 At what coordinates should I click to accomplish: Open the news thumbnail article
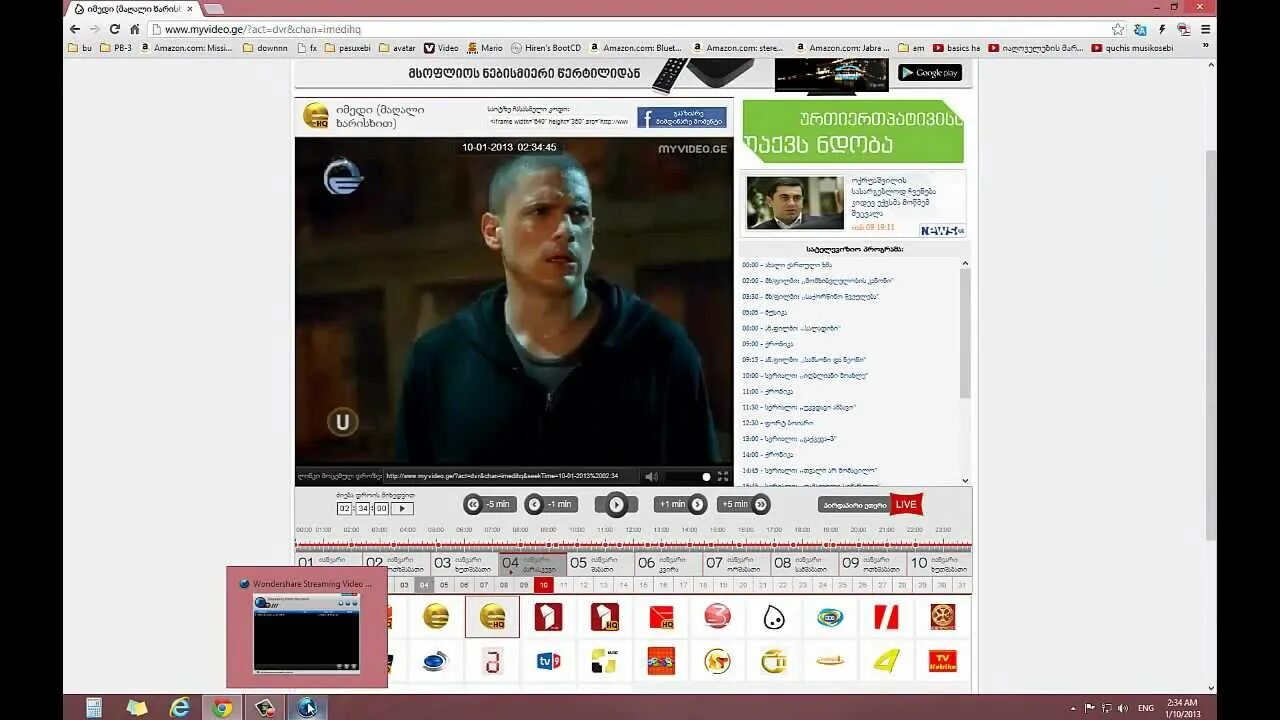(795, 202)
